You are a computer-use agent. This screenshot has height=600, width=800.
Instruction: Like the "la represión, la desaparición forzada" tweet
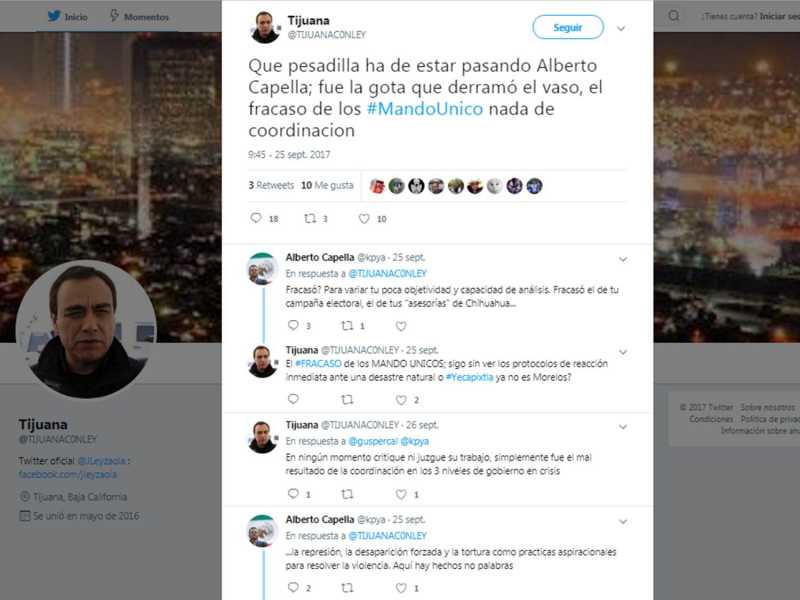coord(401,588)
